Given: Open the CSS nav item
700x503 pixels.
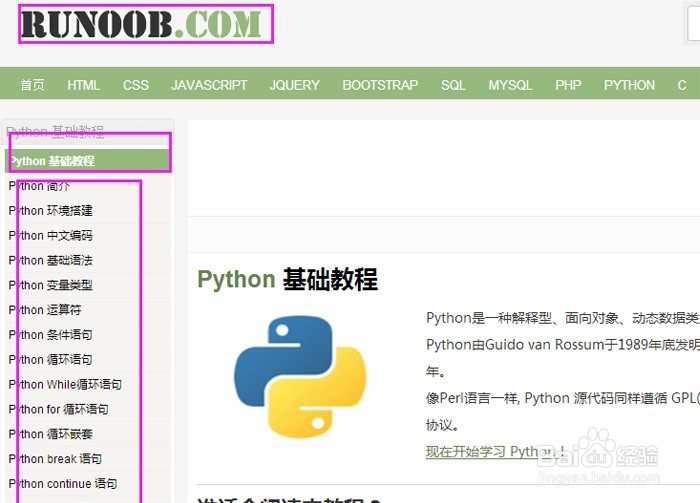Looking at the screenshot, I should click(x=136, y=85).
